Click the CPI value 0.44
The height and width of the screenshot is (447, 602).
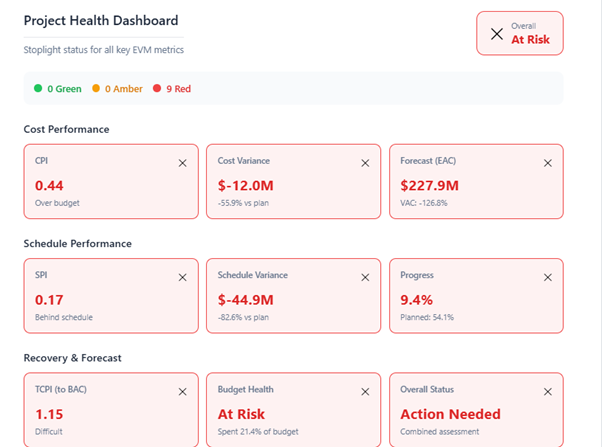tap(50, 185)
